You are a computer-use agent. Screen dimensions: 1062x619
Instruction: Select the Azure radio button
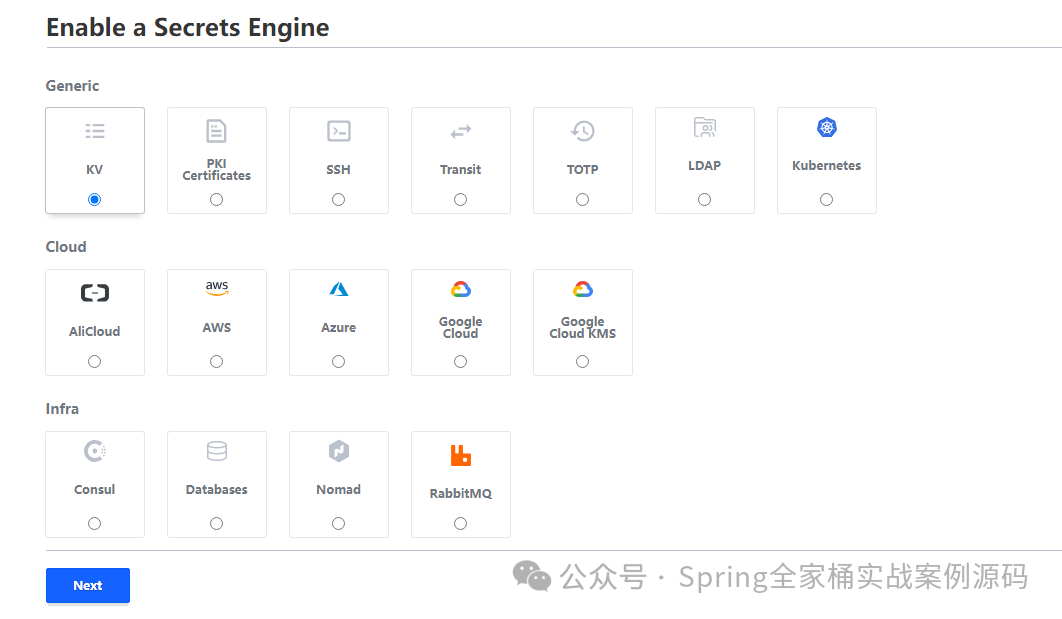pyautogui.click(x=339, y=362)
